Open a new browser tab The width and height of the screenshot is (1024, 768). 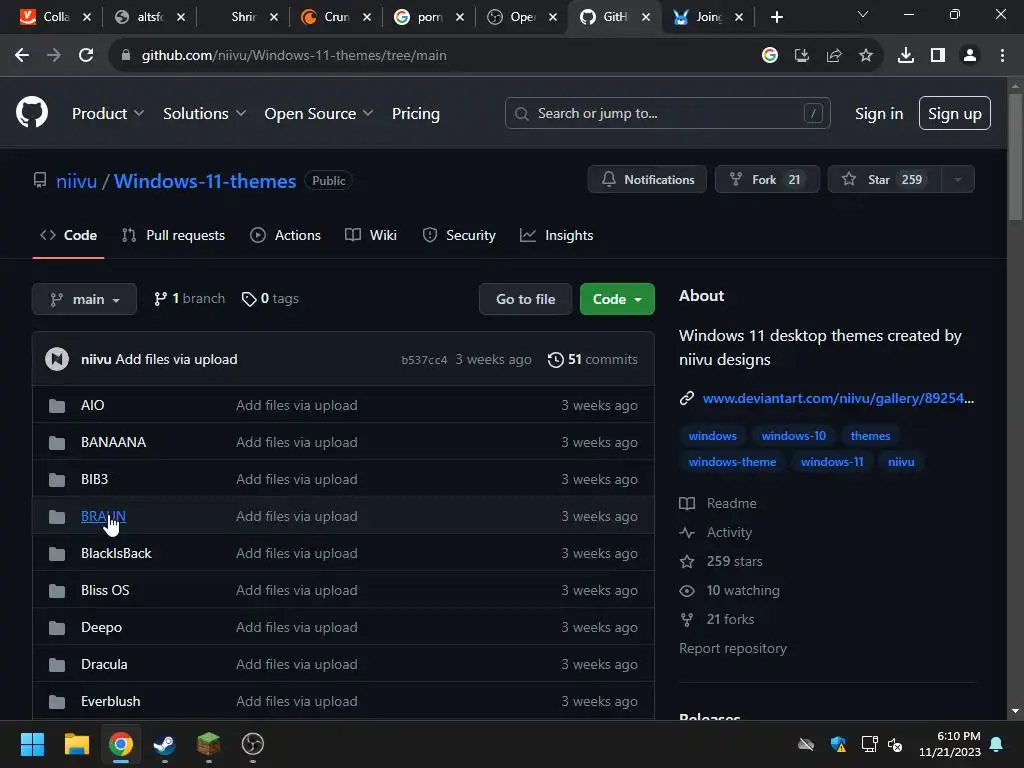(x=776, y=17)
